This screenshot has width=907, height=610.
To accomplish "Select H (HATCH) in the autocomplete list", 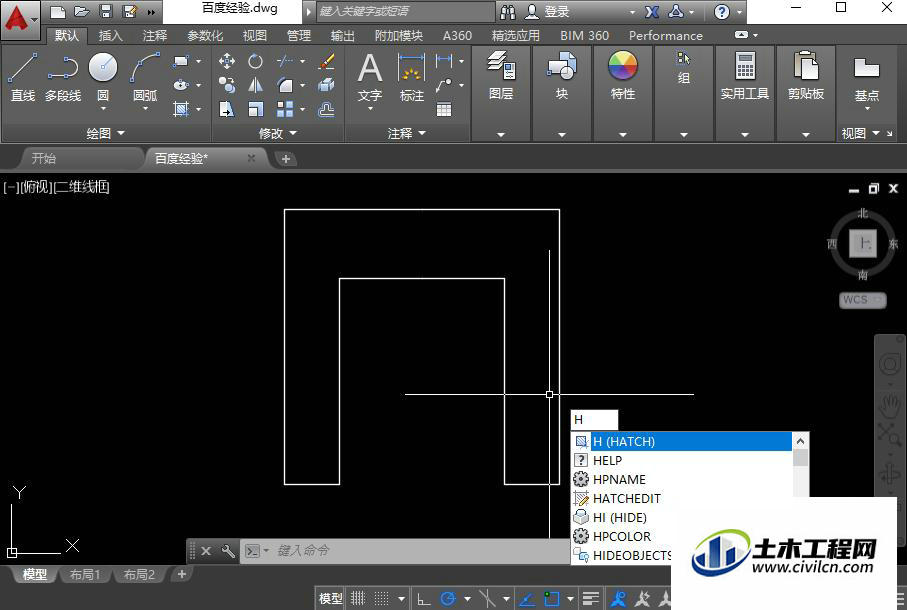I will [681, 441].
